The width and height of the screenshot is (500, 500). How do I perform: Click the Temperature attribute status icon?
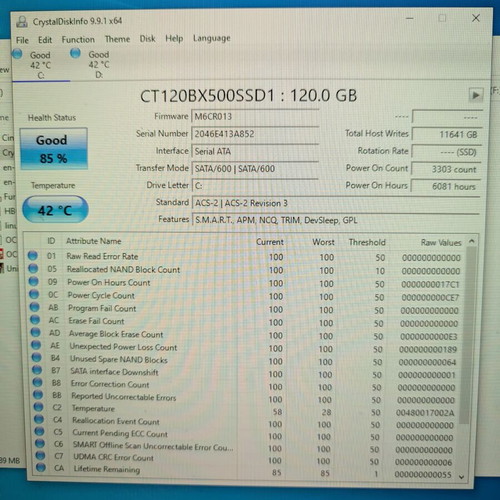click(x=39, y=407)
